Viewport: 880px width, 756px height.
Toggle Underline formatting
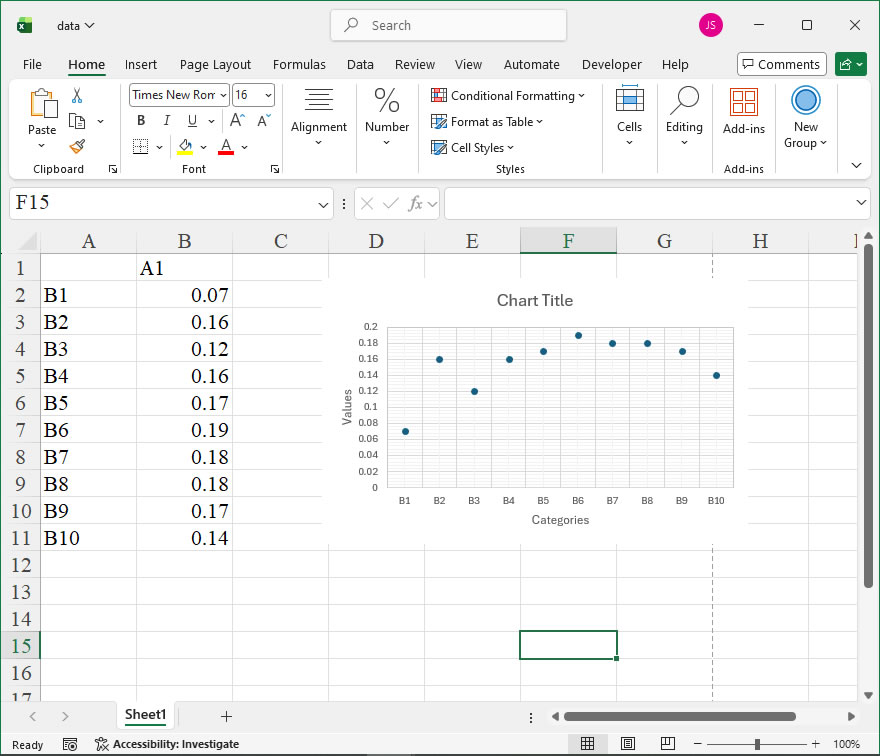pos(192,121)
